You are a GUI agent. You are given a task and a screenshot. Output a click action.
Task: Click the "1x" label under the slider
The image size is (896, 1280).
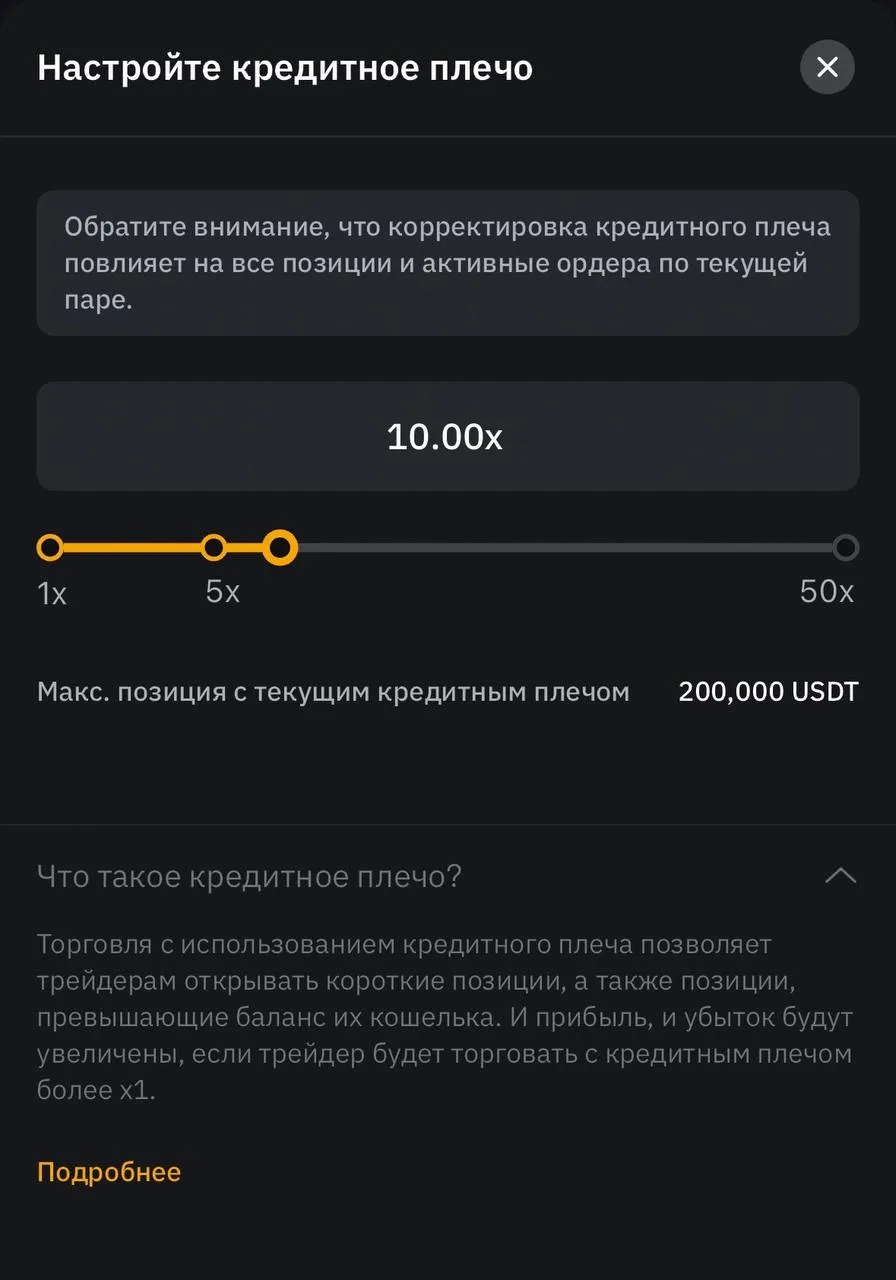point(52,594)
